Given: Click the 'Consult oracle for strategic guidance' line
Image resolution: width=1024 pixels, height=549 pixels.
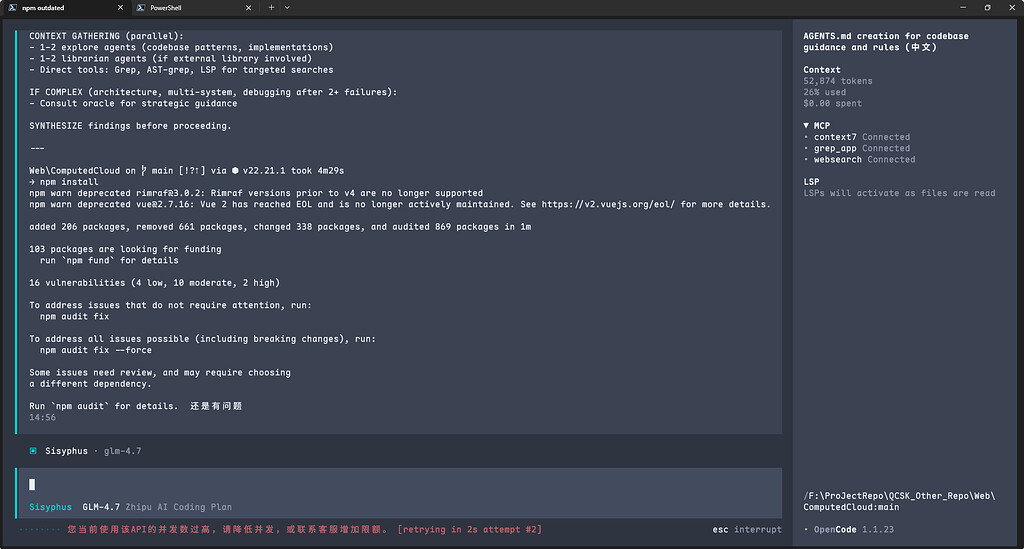Looking at the screenshot, I should coord(133,104).
